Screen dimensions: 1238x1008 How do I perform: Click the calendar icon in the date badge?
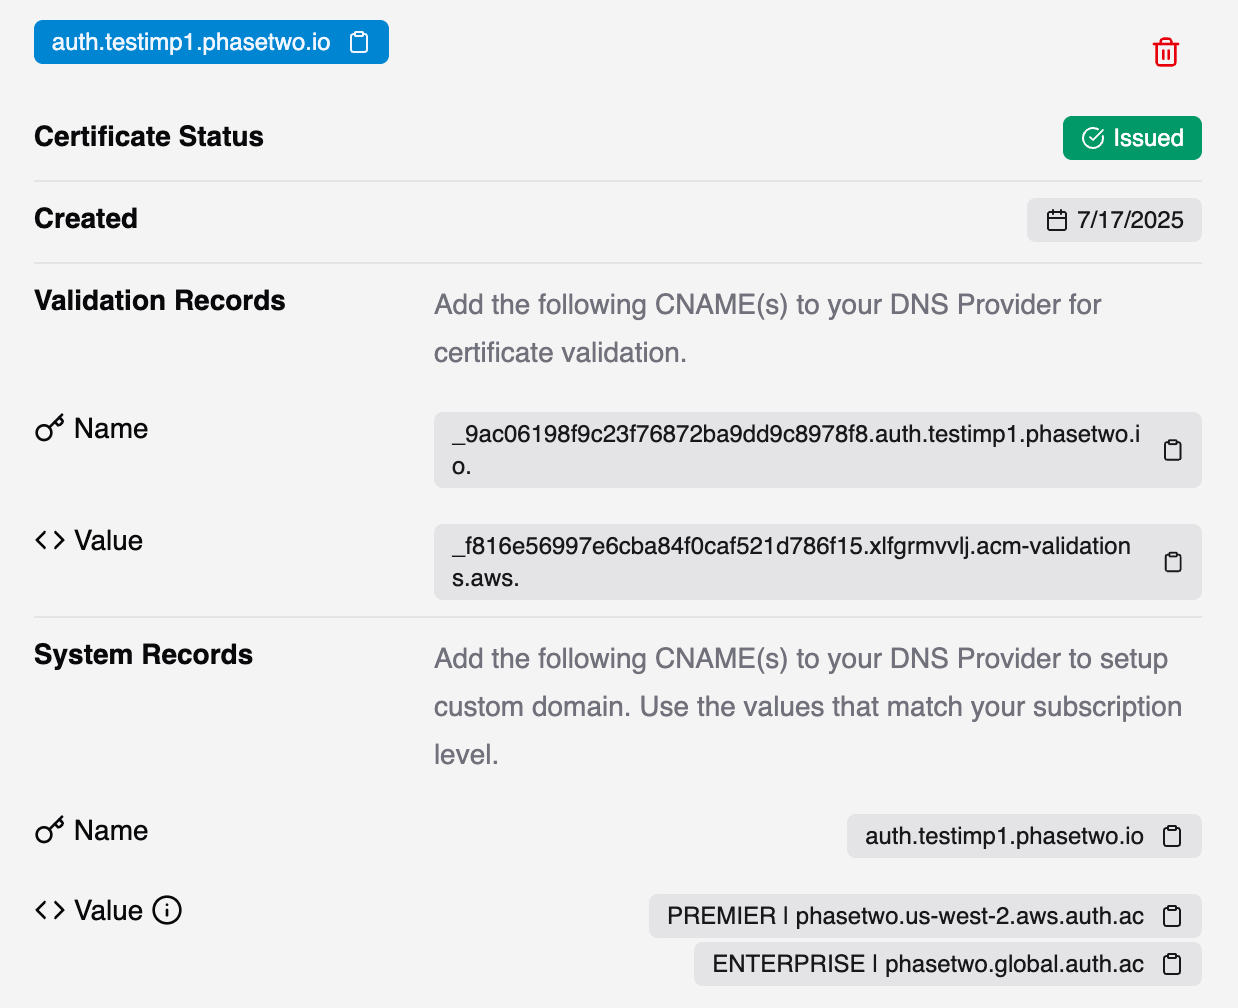(1057, 220)
